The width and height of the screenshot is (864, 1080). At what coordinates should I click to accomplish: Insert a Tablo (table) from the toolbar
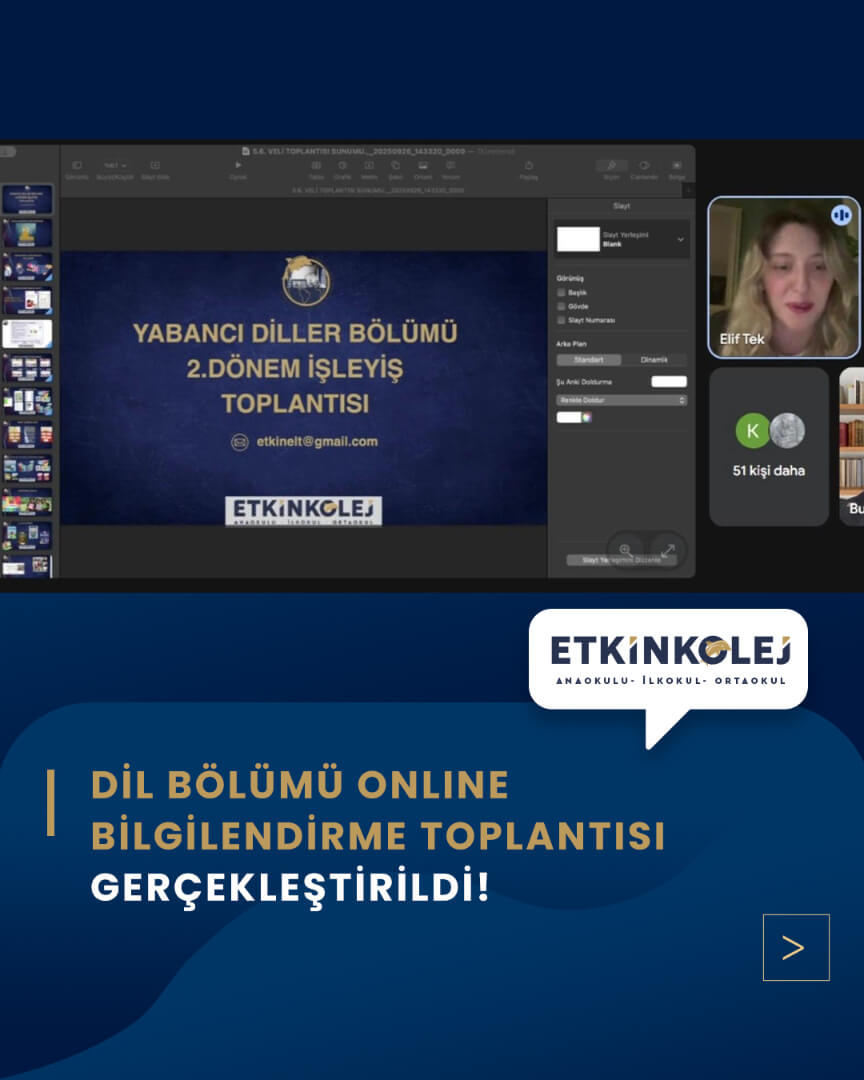(x=315, y=170)
